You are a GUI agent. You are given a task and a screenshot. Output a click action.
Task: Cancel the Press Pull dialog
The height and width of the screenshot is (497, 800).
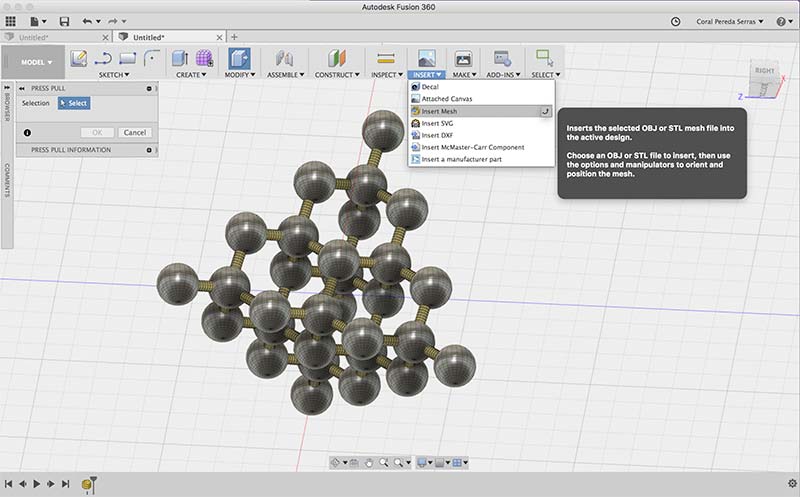pyautogui.click(x=135, y=133)
